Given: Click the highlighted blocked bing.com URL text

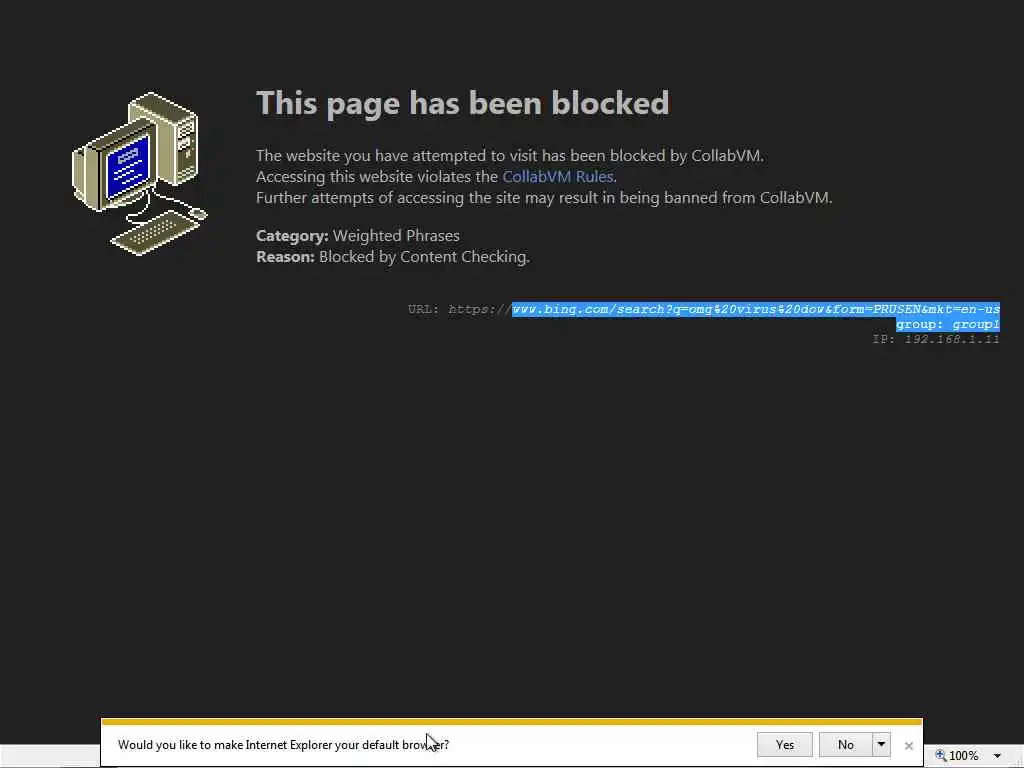Looking at the screenshot, I should tap(756, 309).
